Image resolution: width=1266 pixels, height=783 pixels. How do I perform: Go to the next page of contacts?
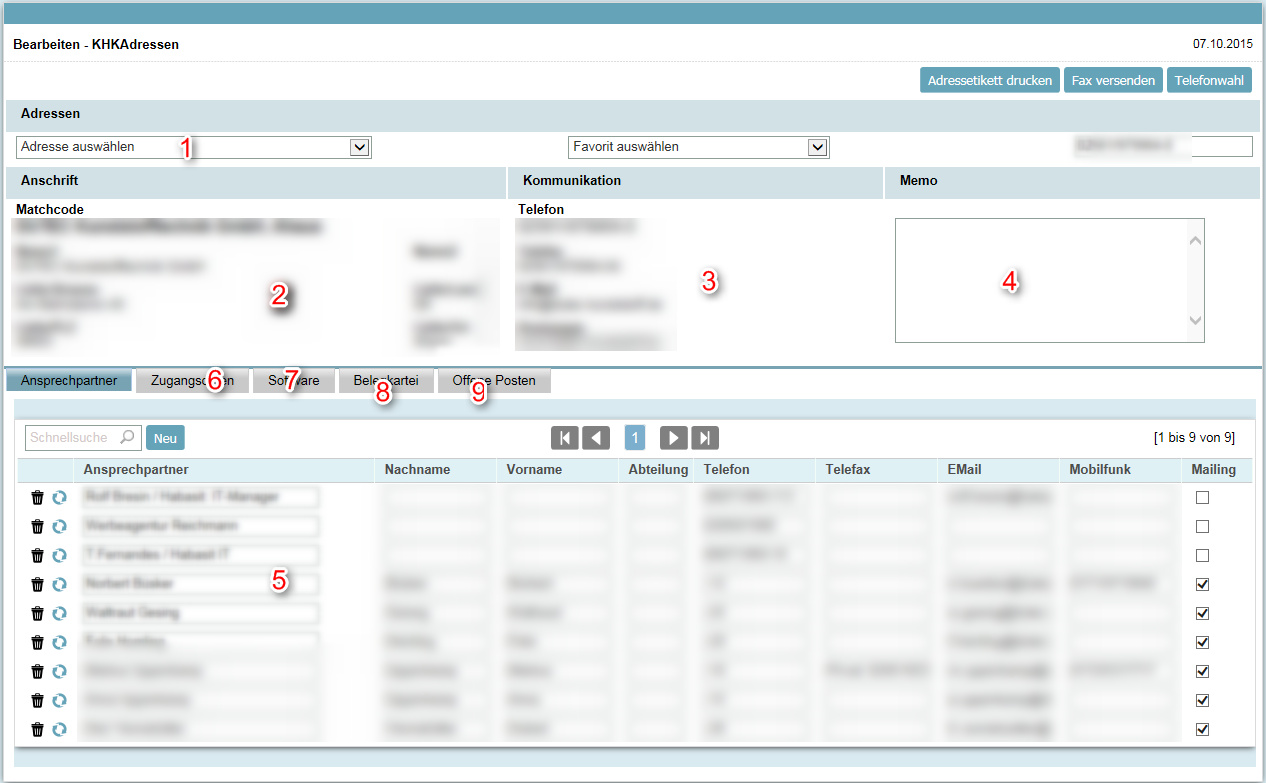click(673, 437)
